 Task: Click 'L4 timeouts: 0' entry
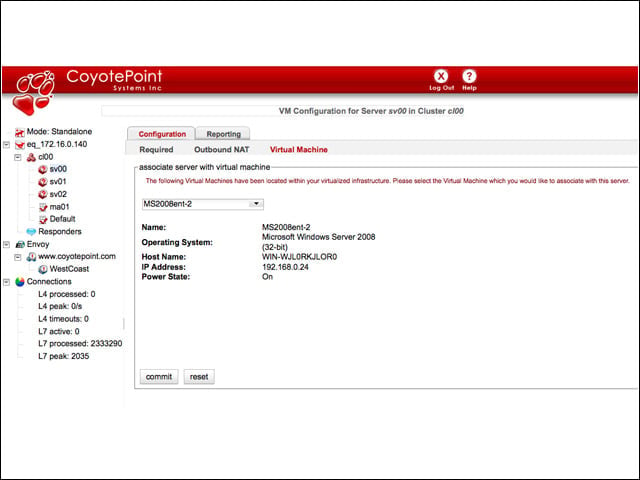[63, 319]
